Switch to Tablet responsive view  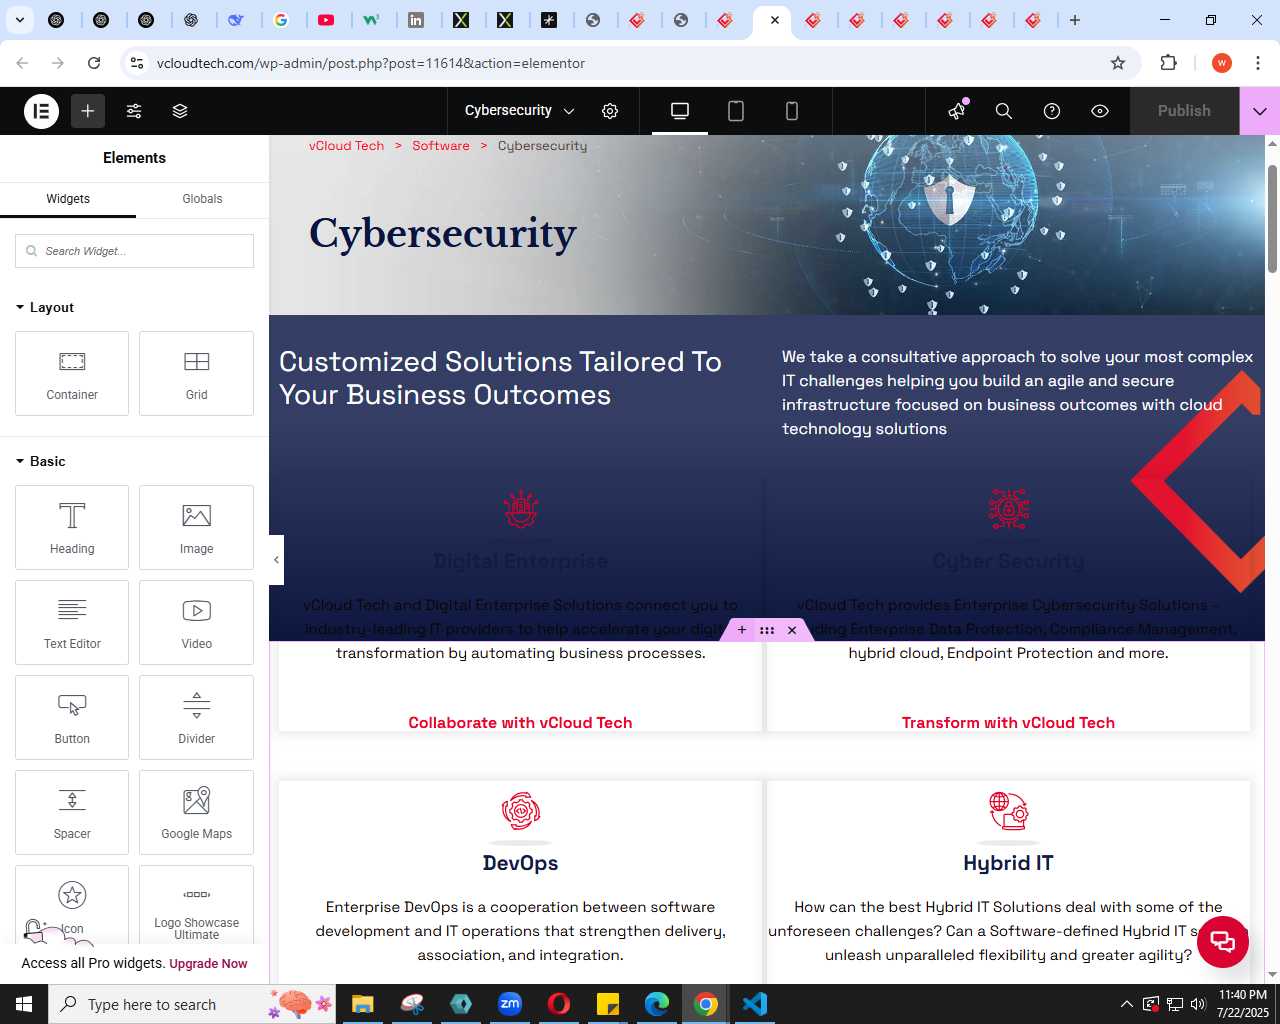(x=736, y=111)
